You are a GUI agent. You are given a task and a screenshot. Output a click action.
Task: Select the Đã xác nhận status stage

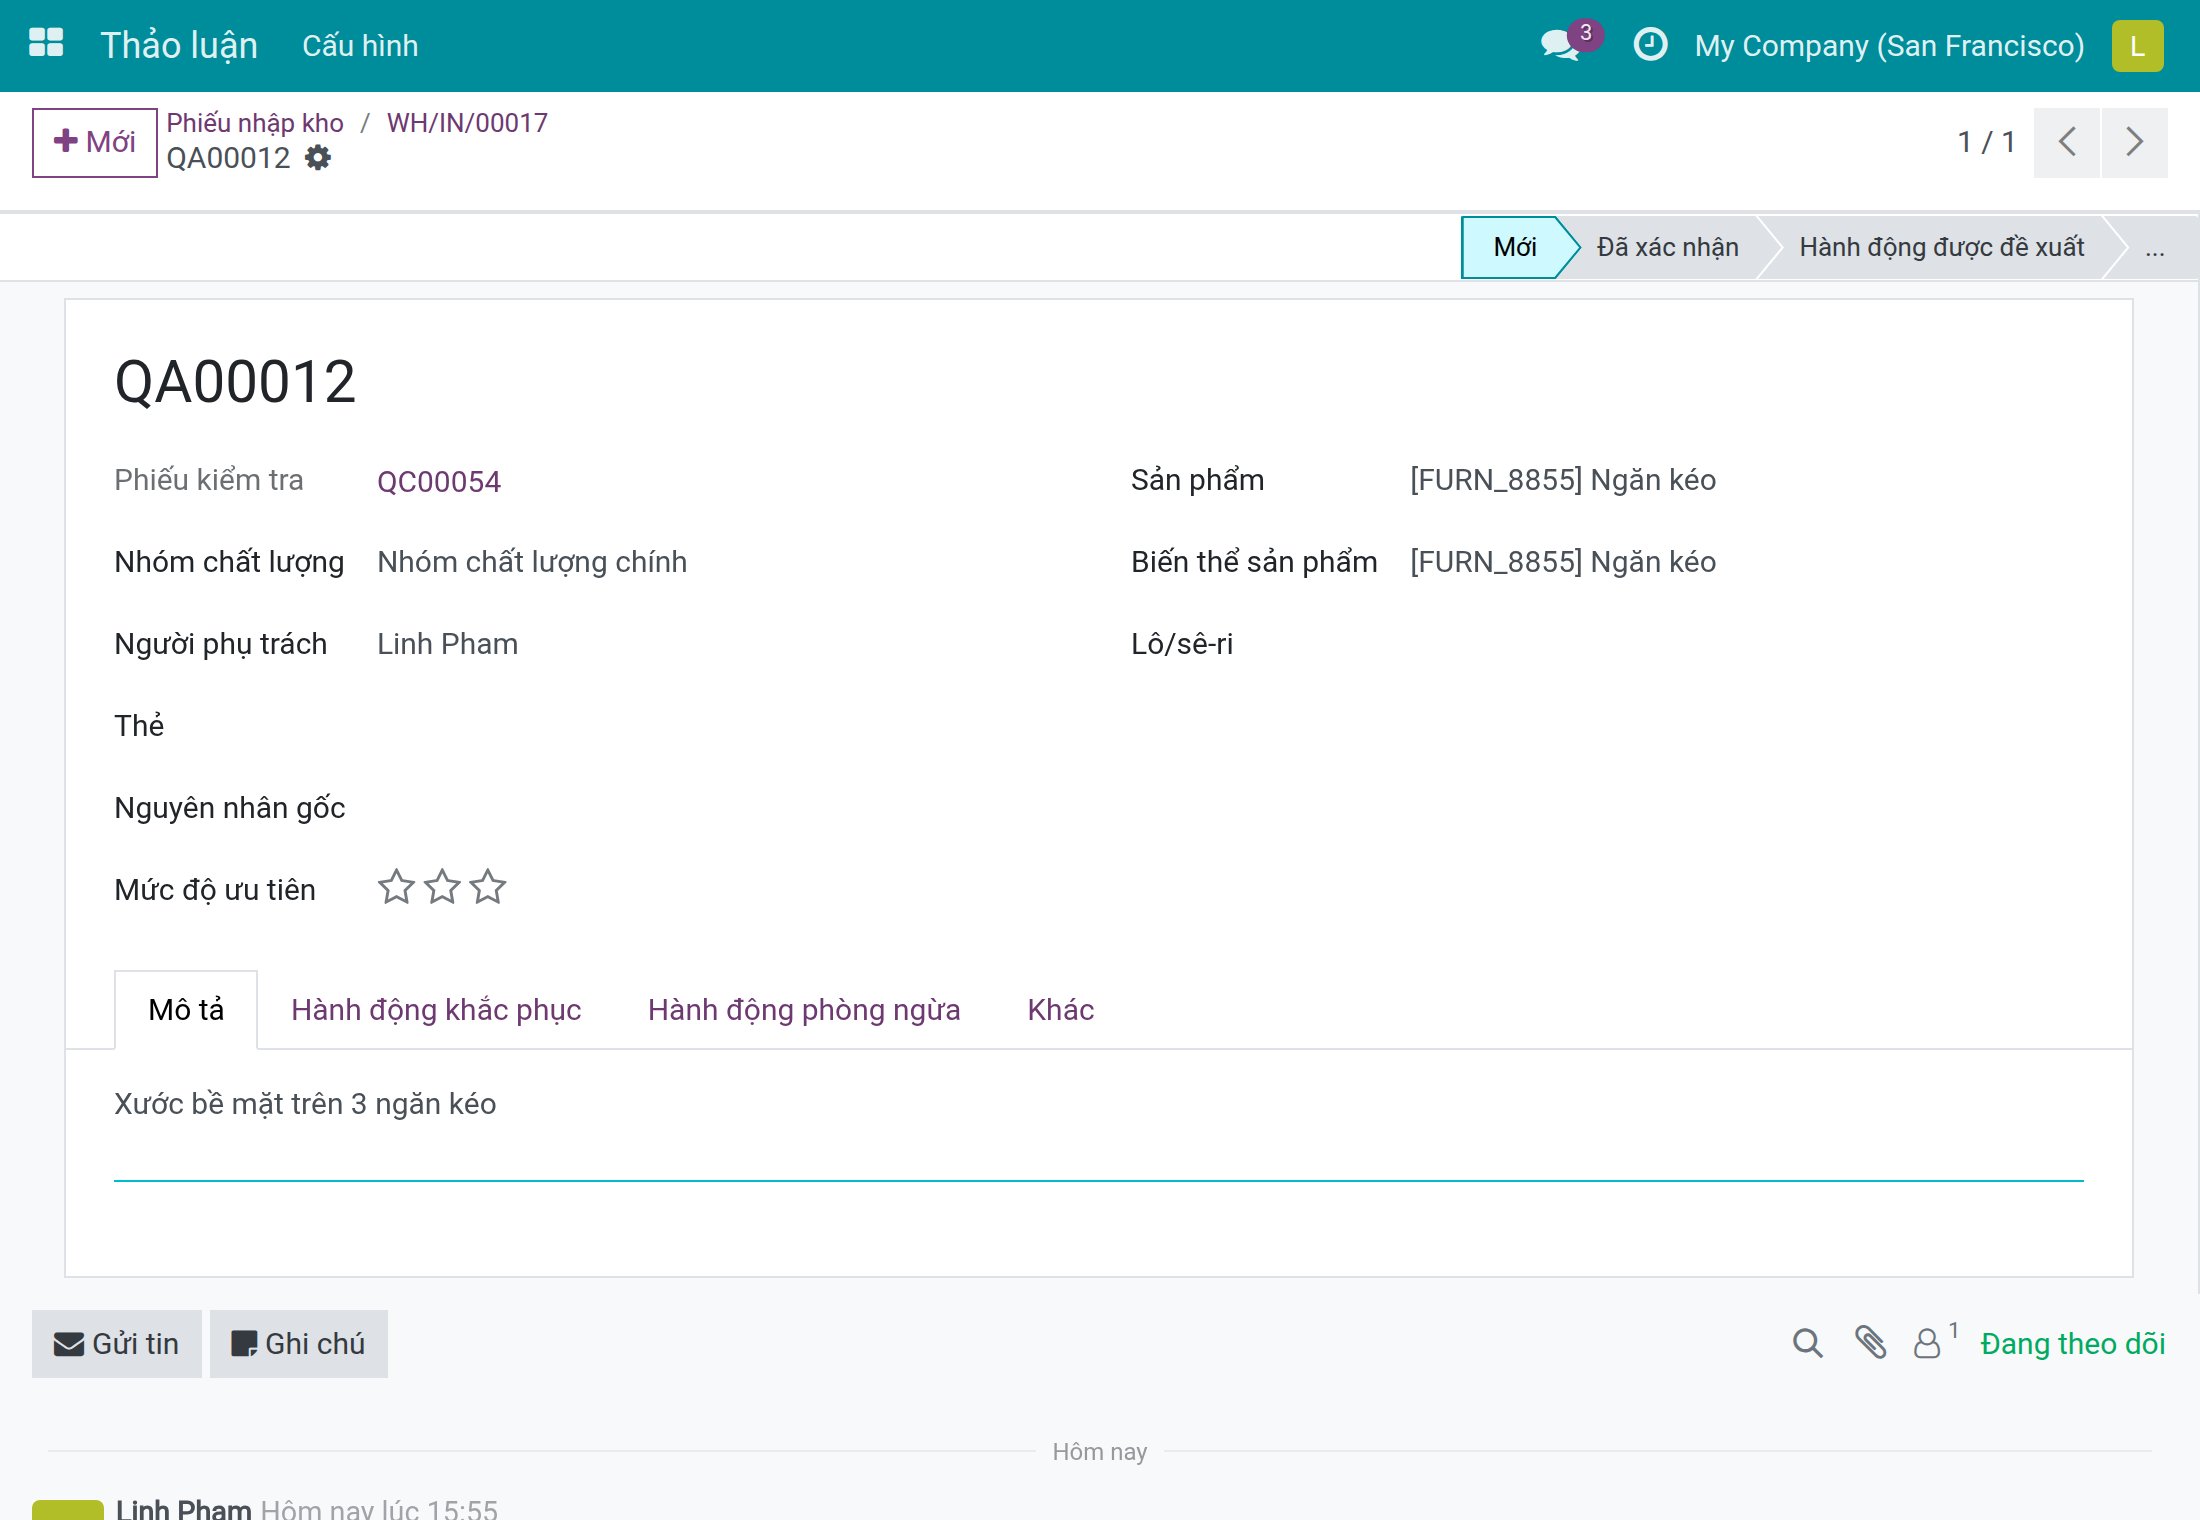click(x=1667, y=247)
